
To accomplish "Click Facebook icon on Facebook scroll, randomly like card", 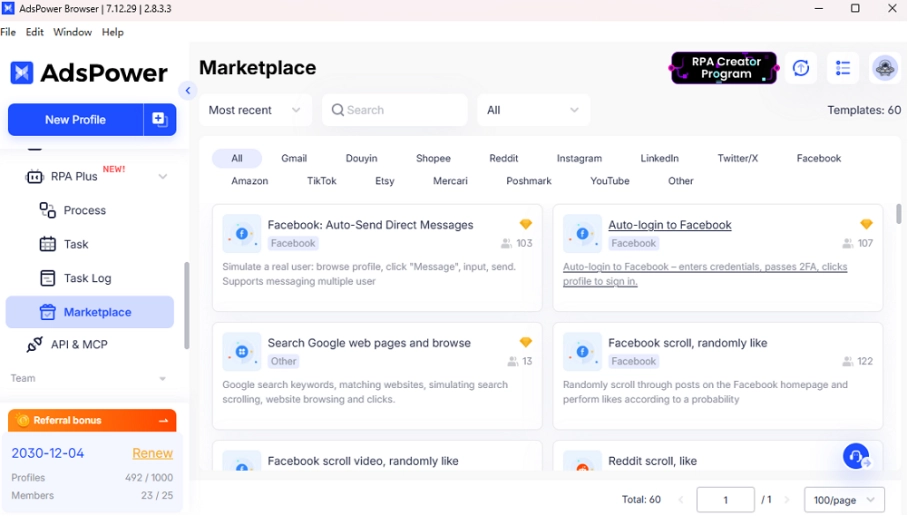I will click(582, 352).
